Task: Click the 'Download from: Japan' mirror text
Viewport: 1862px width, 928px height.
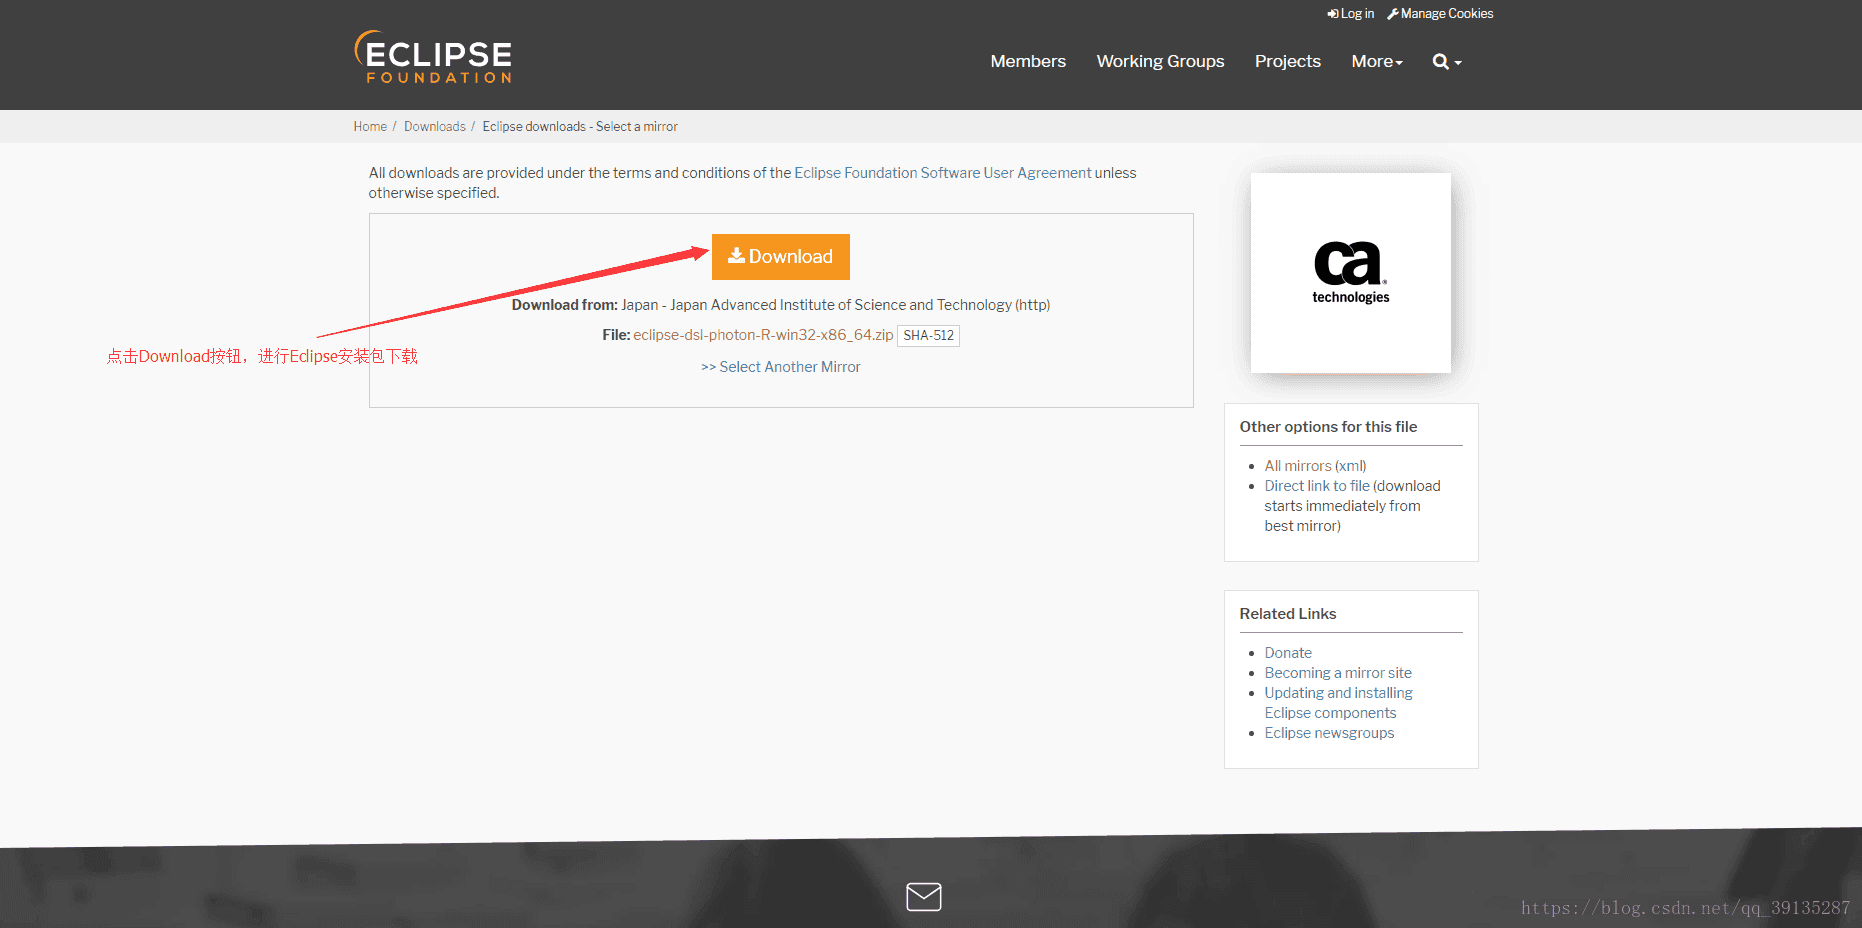Action: 781,305
